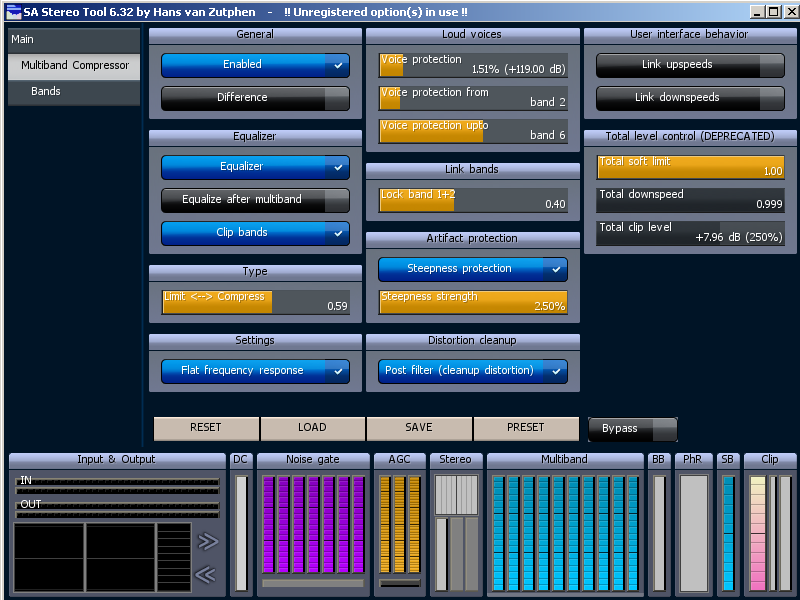Click the Total soft limit slider
Viewport: 800px width, 600px height.
[x=690, y=167]
